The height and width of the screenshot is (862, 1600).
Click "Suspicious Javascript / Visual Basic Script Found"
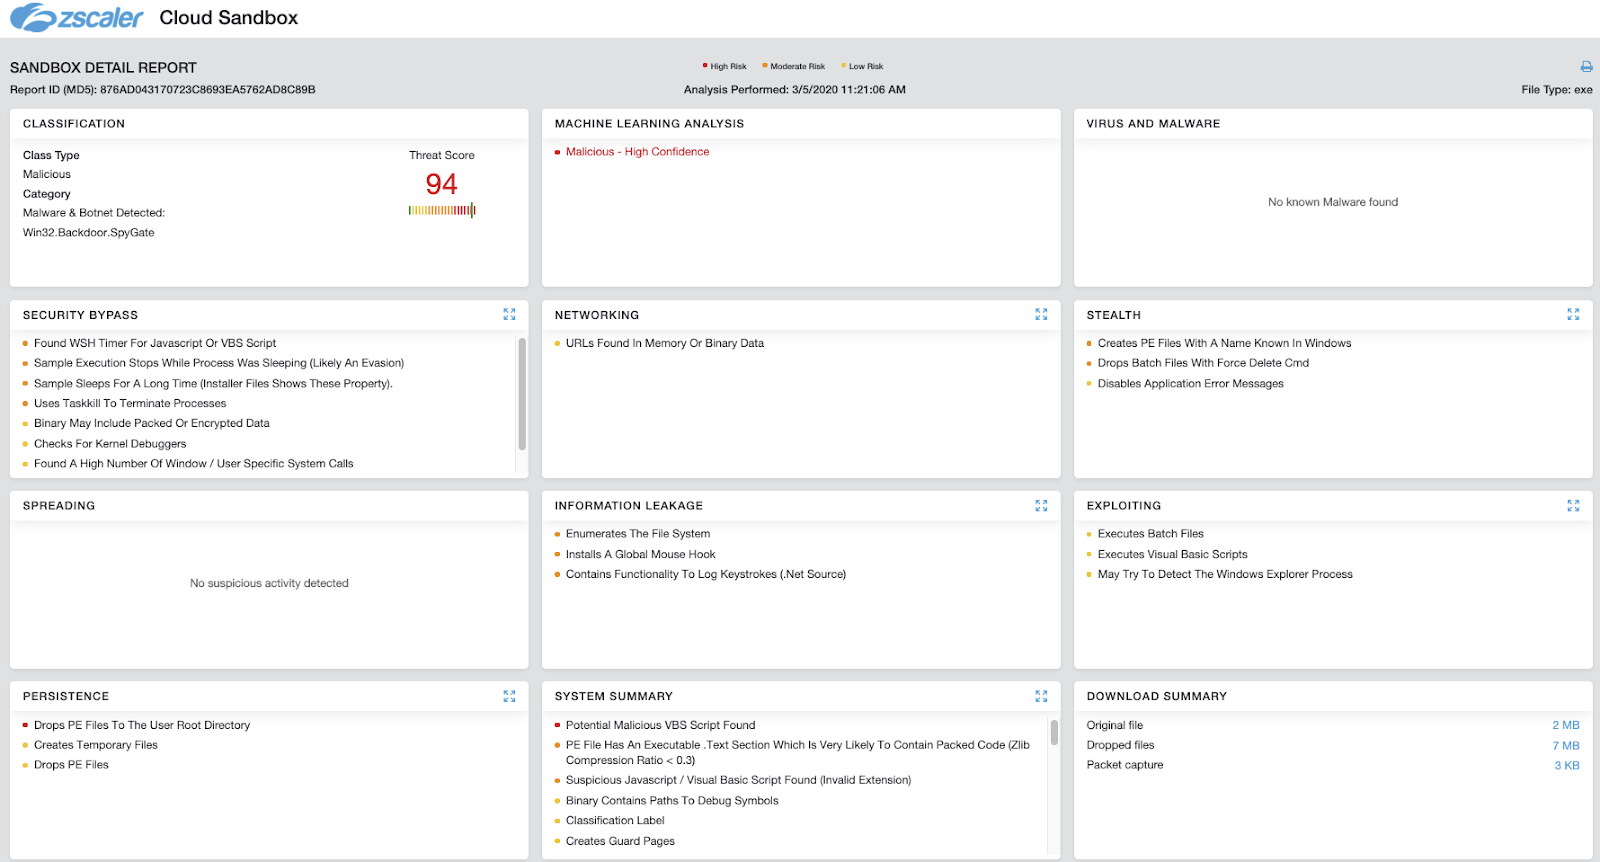pyautogui.click(x=739, y=780)
